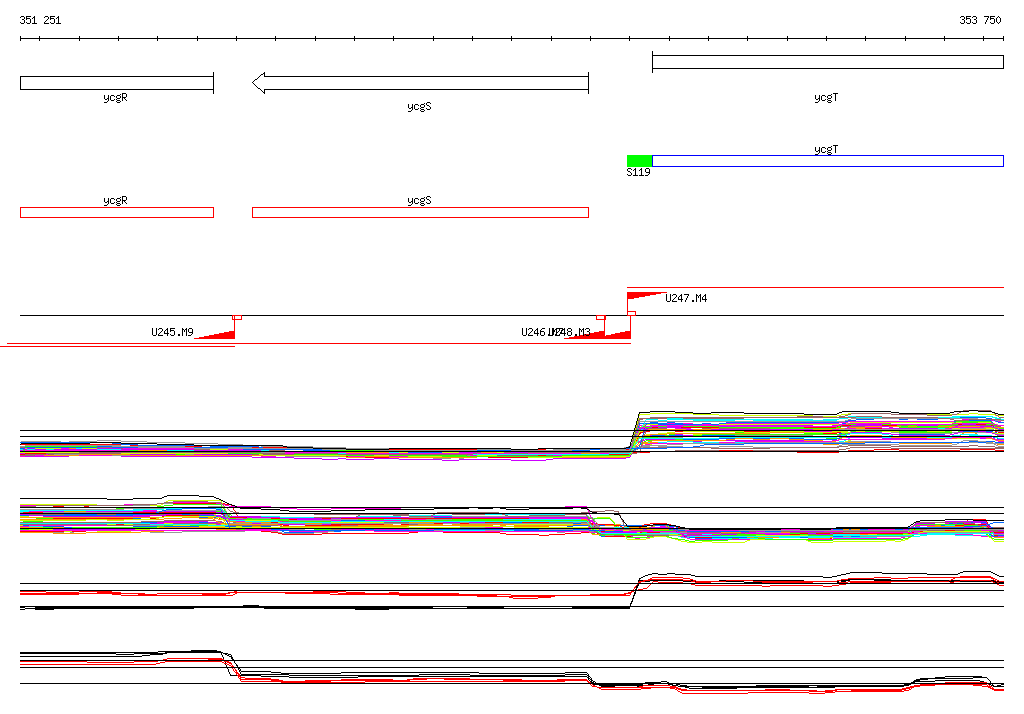1024x714 pixels.
Task: Click the ycgS leftward arrow gene
Action: 421,83
